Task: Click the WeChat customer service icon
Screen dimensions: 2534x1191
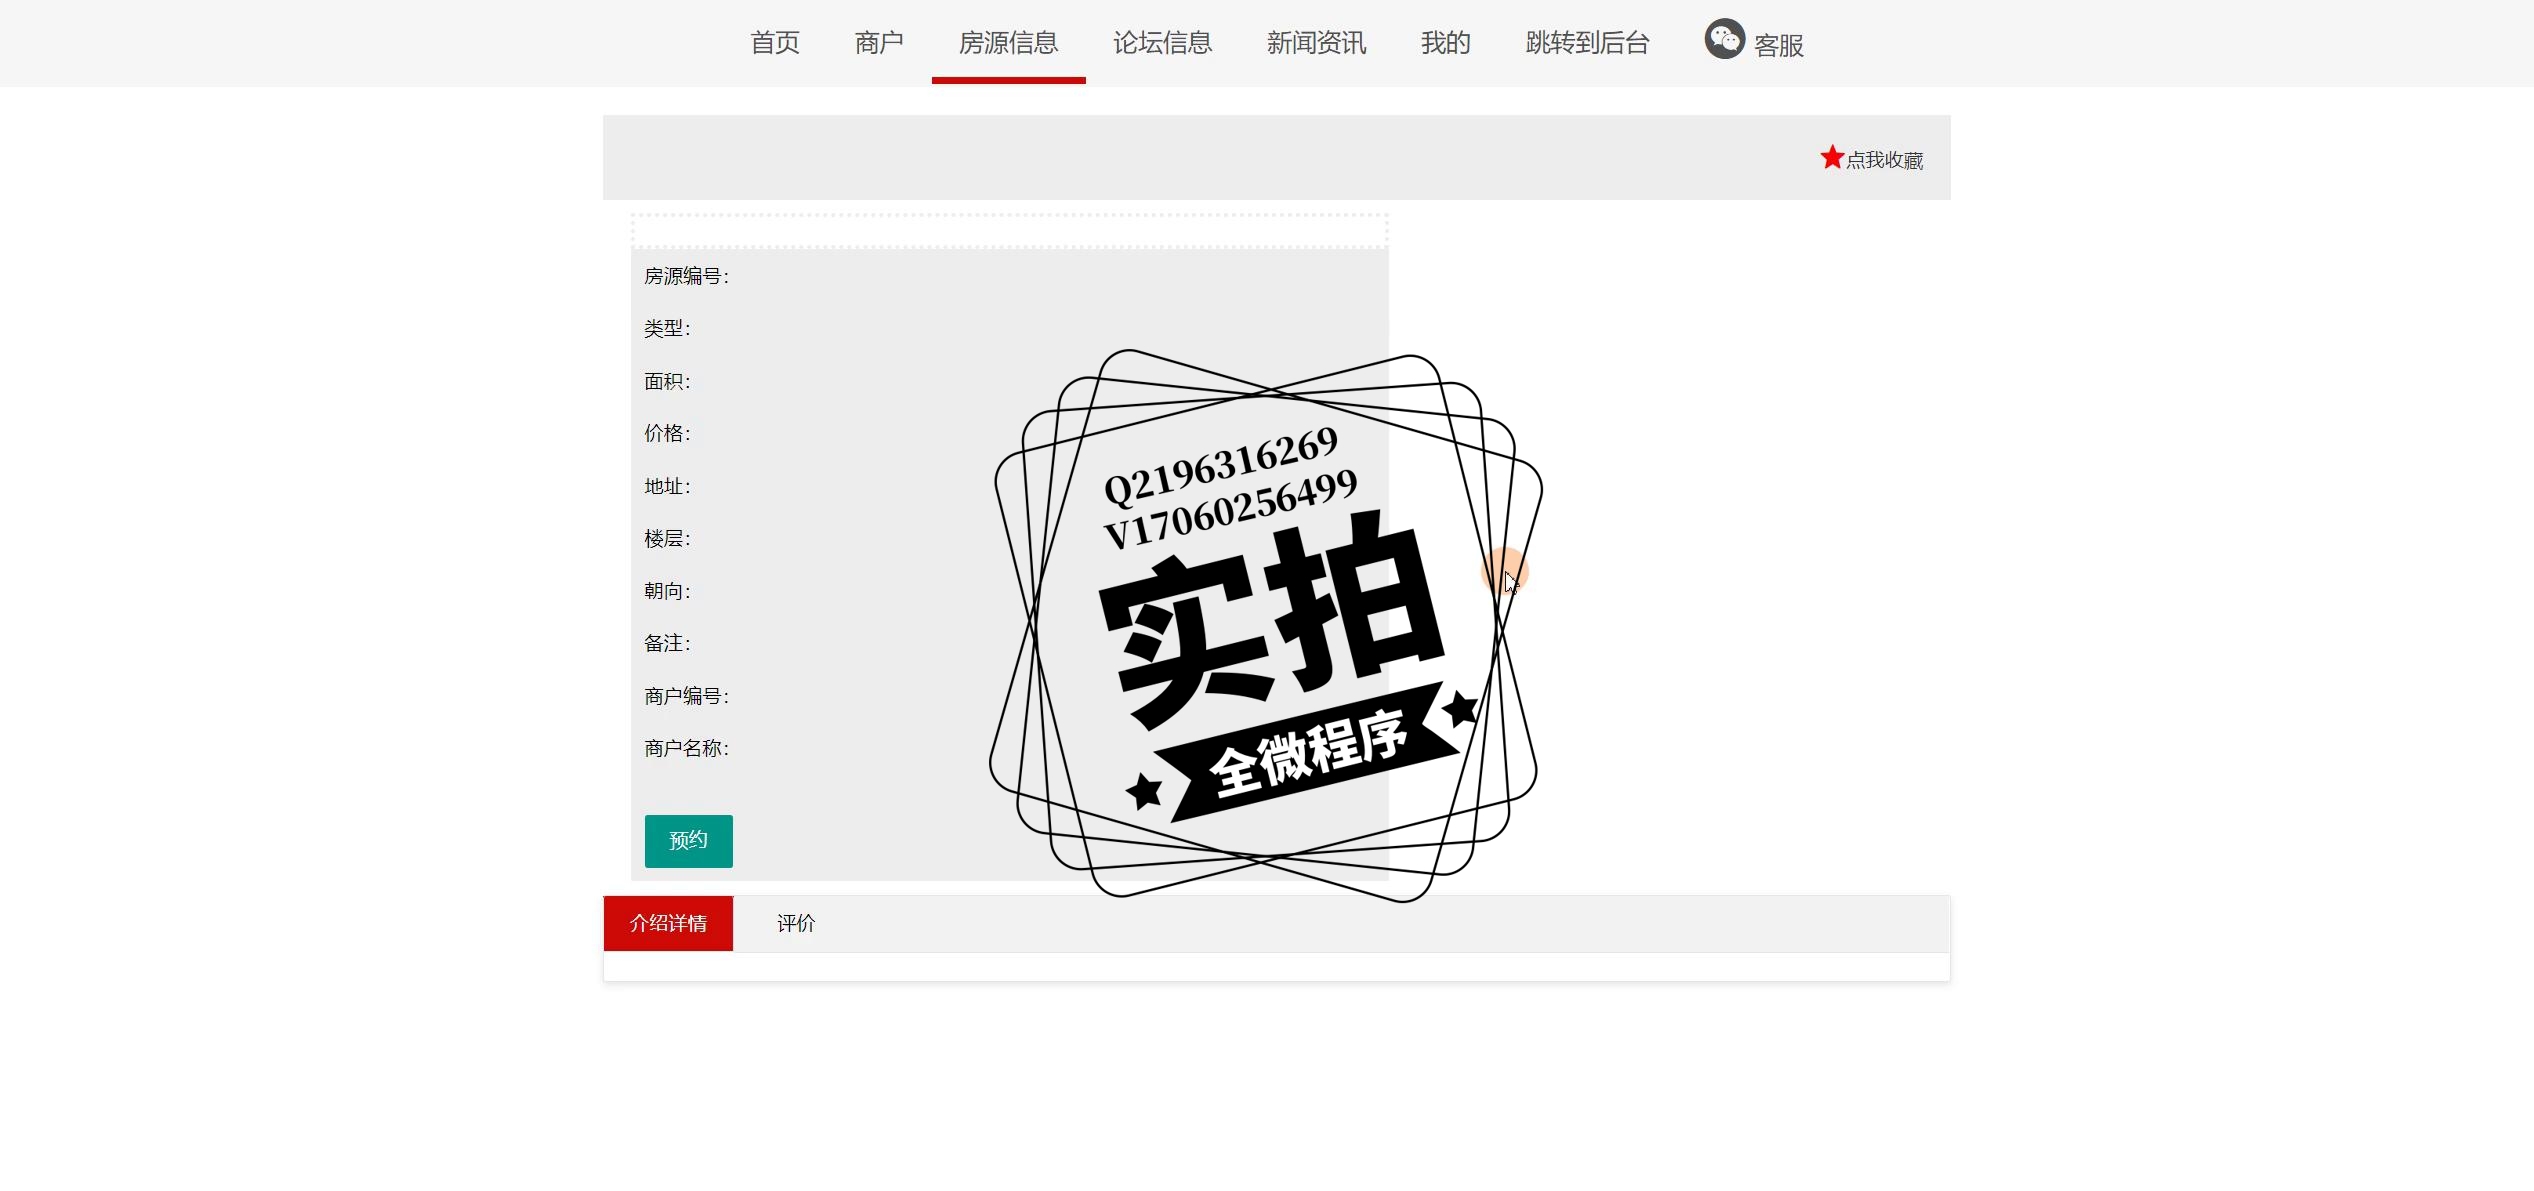Action: tap(1724, 39)
